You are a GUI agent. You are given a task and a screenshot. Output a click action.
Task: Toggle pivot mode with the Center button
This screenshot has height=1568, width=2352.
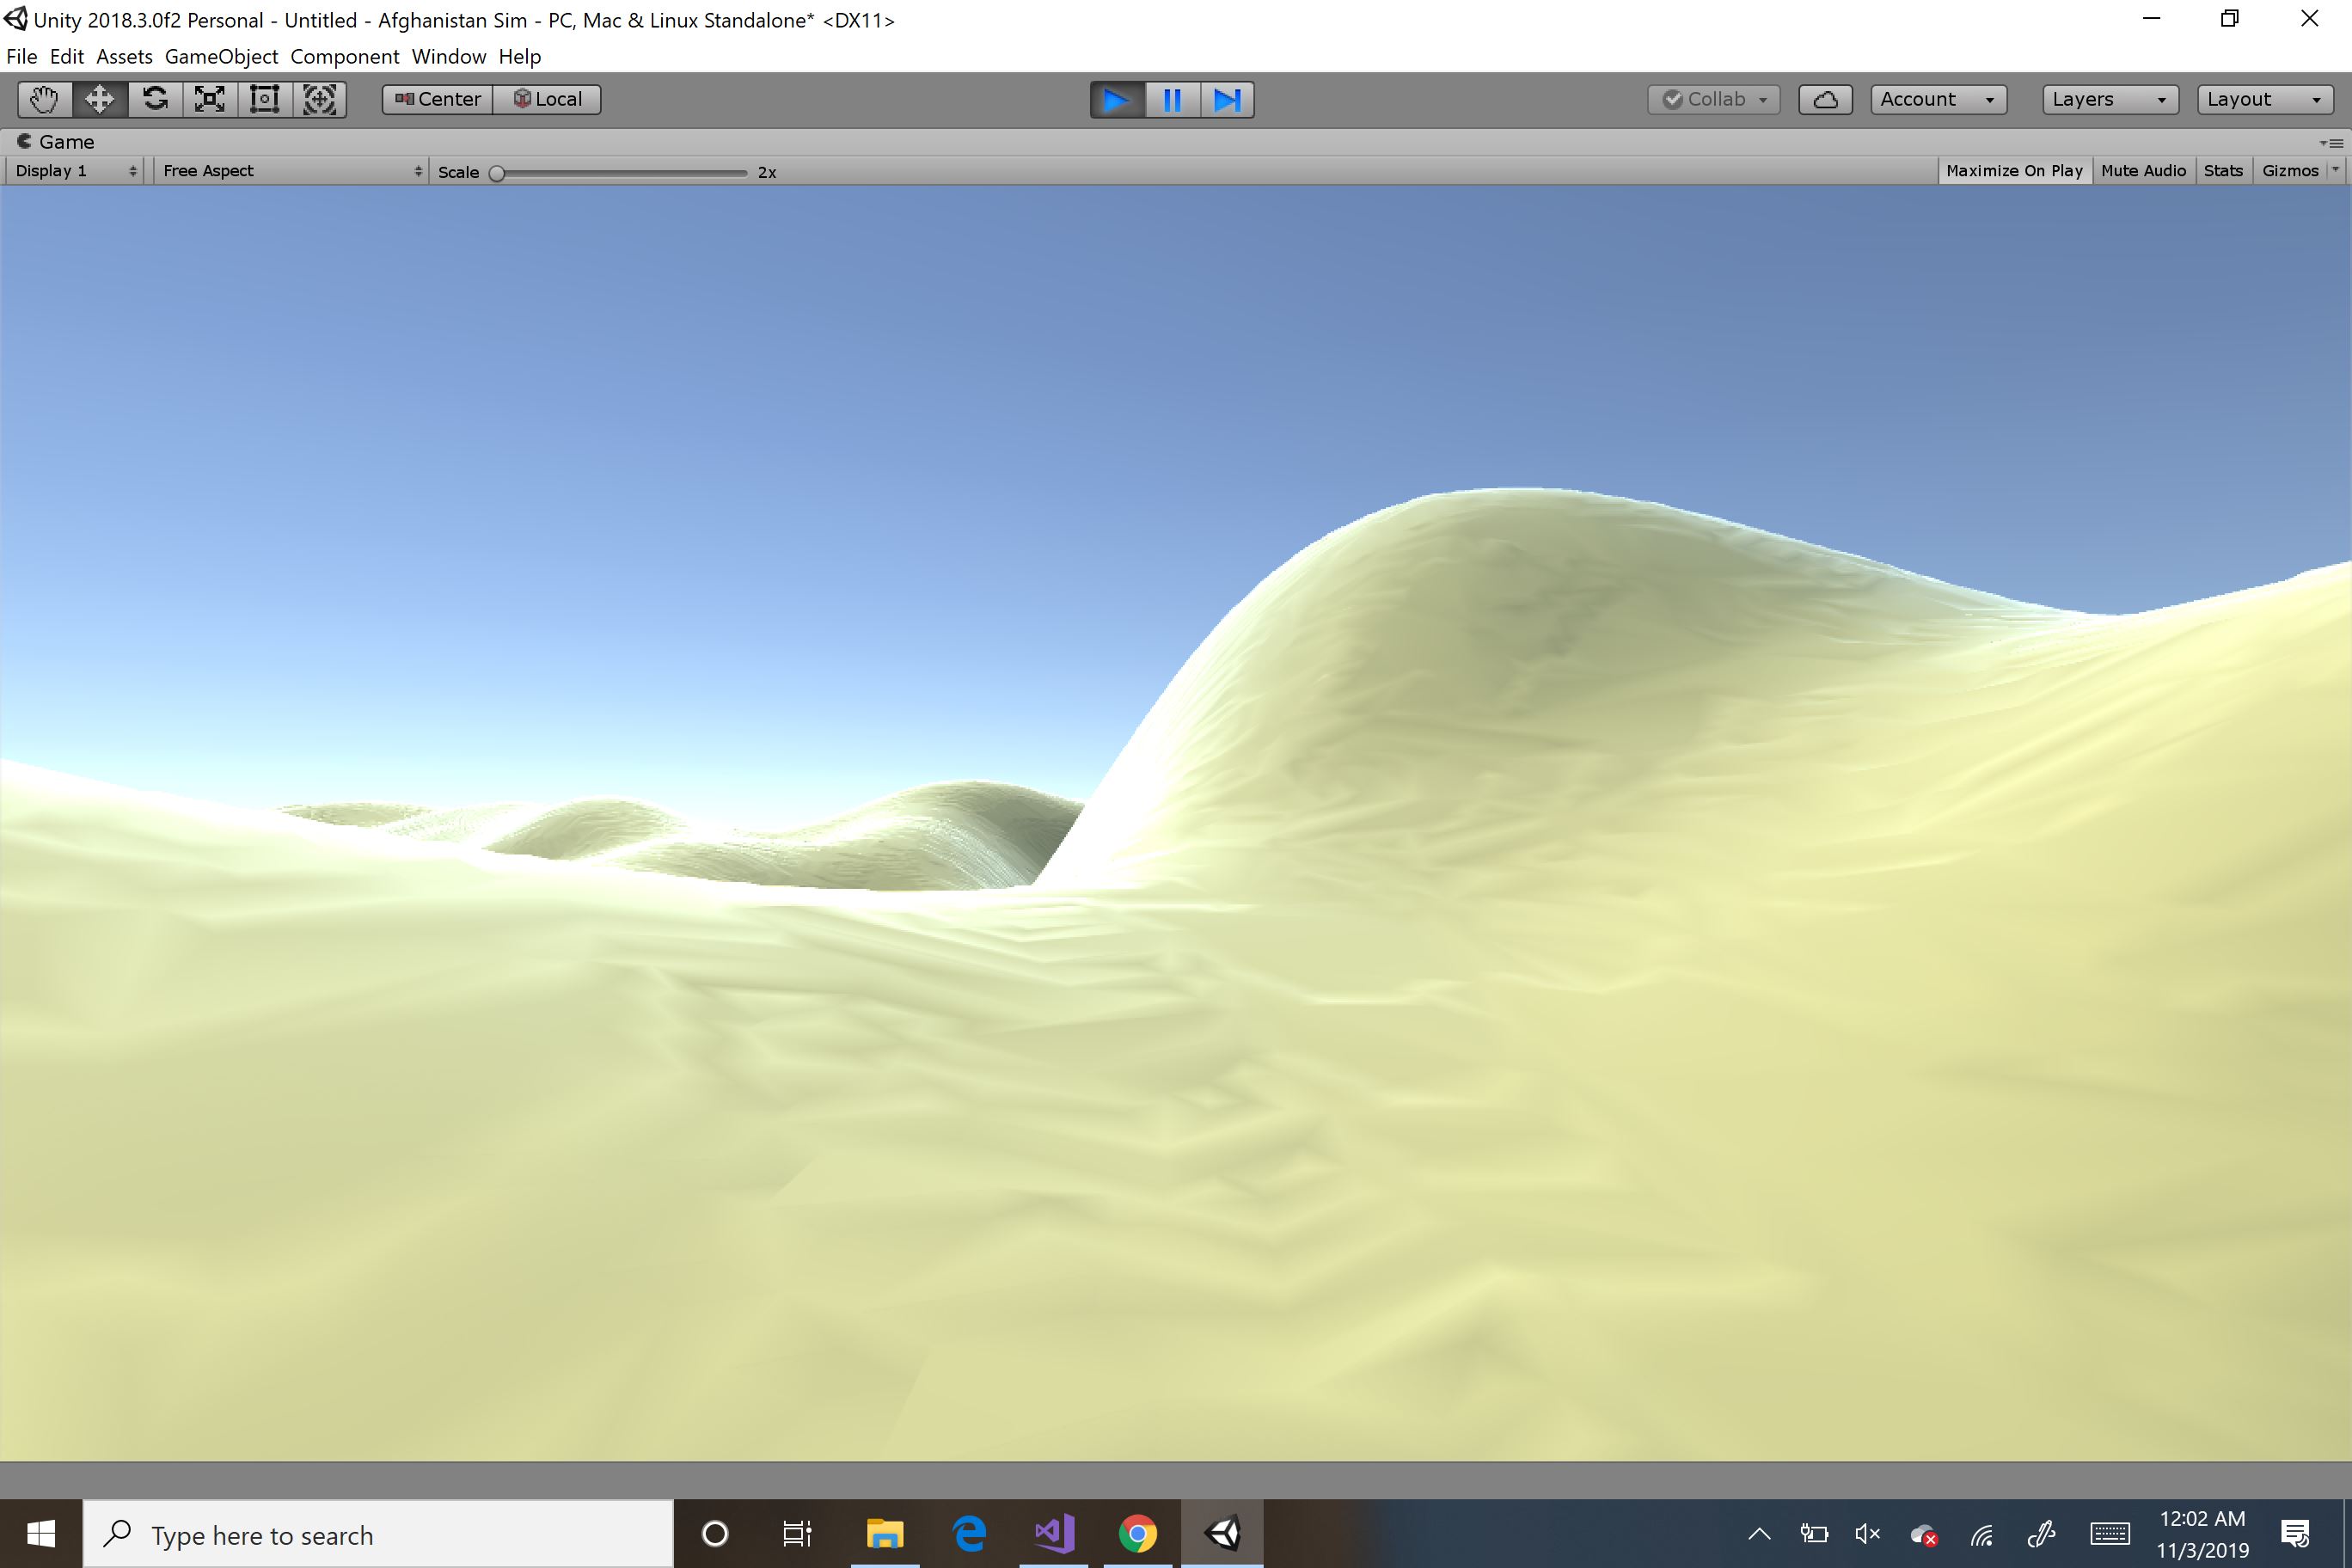pyautogui.click(x=438, y=99)
